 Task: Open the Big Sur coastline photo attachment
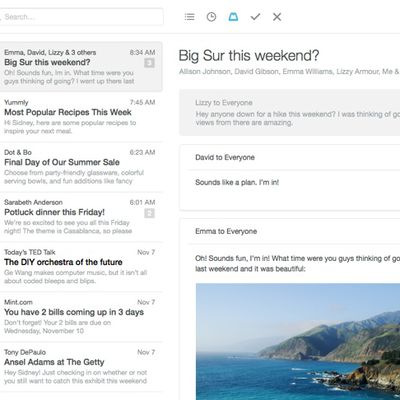pyautogui.click(x=298, y=342)
